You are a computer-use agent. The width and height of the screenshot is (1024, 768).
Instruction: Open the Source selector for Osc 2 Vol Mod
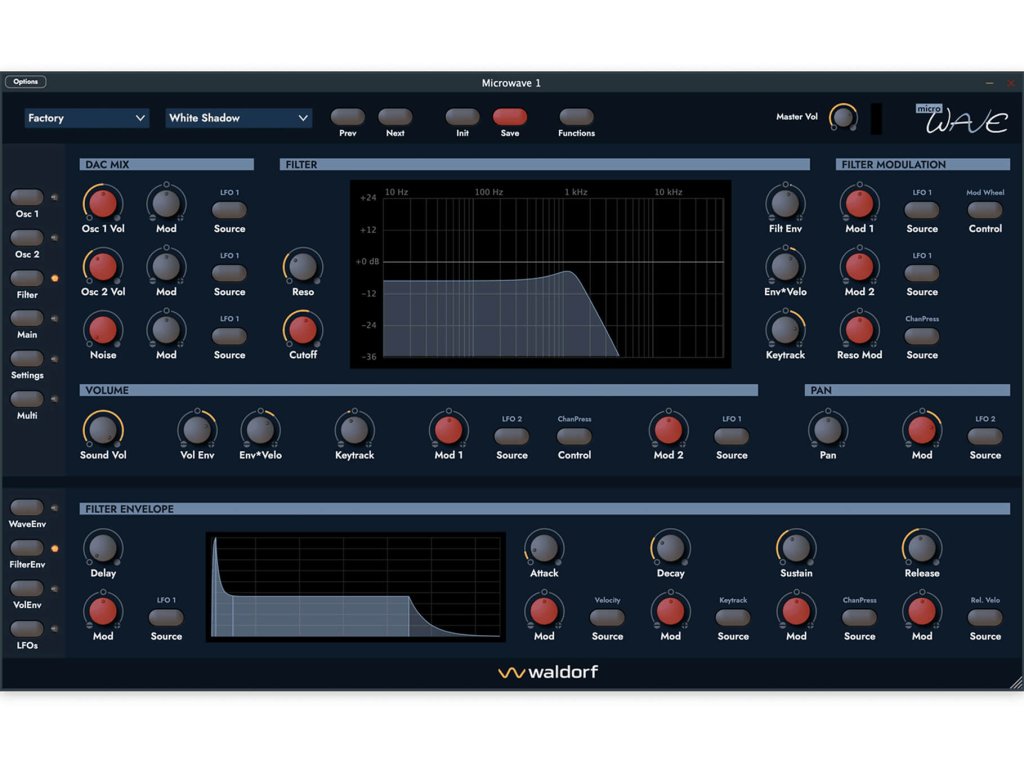coord(229,273)
